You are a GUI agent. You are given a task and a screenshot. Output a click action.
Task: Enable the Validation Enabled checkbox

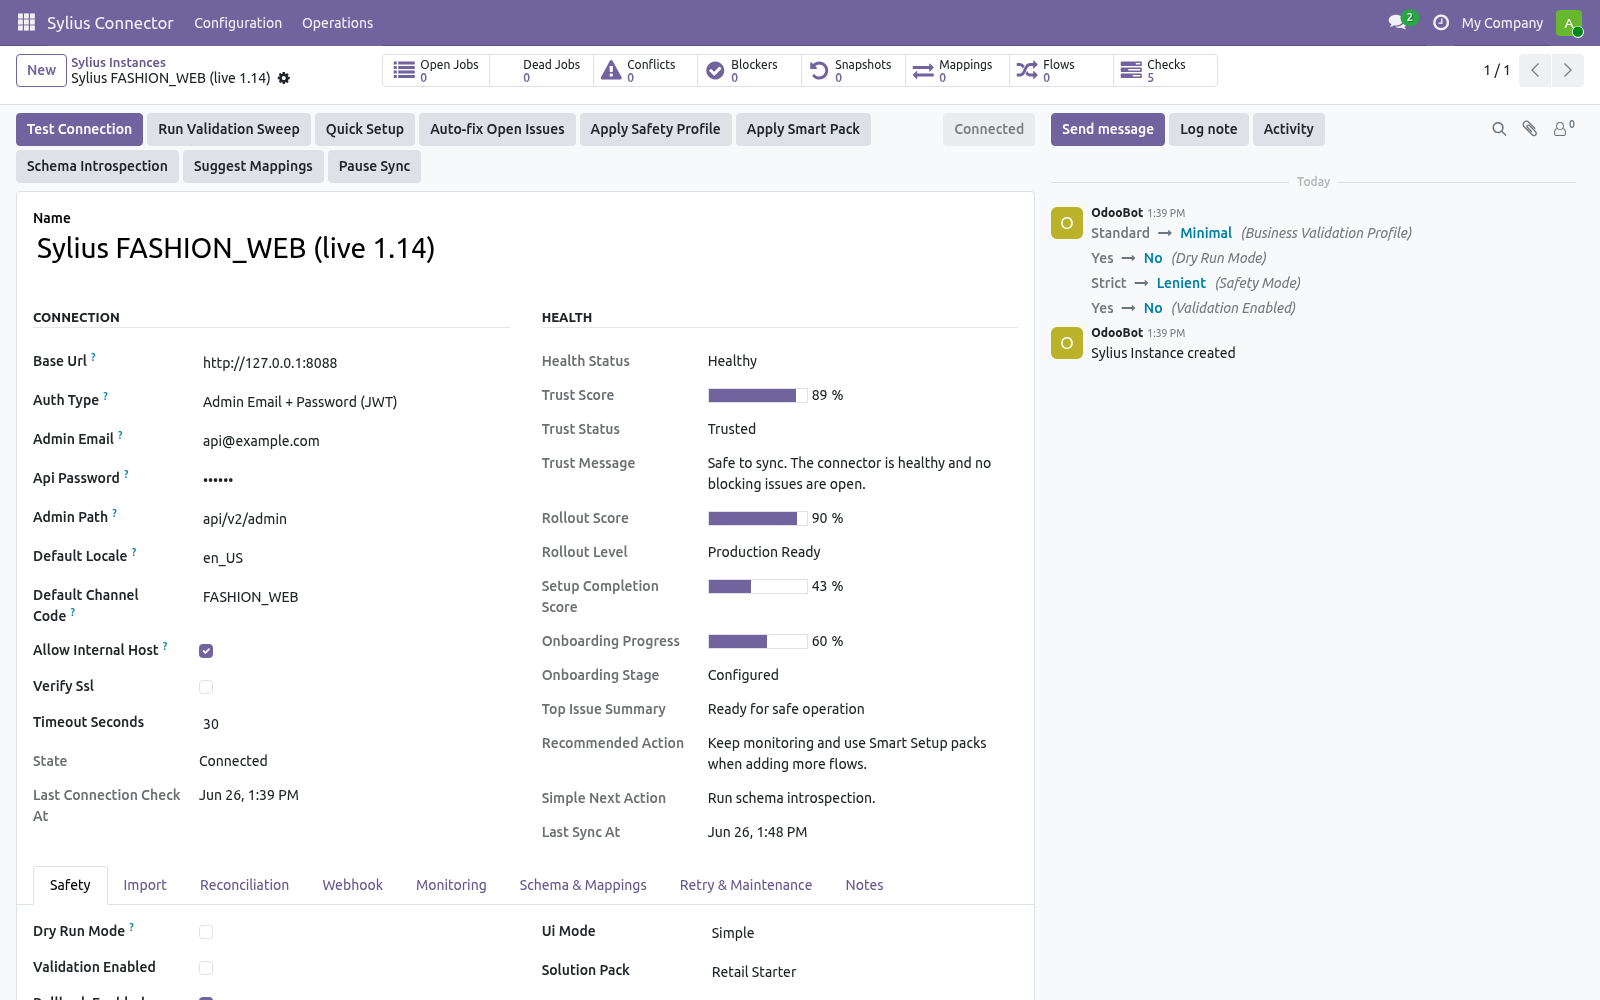206,968
